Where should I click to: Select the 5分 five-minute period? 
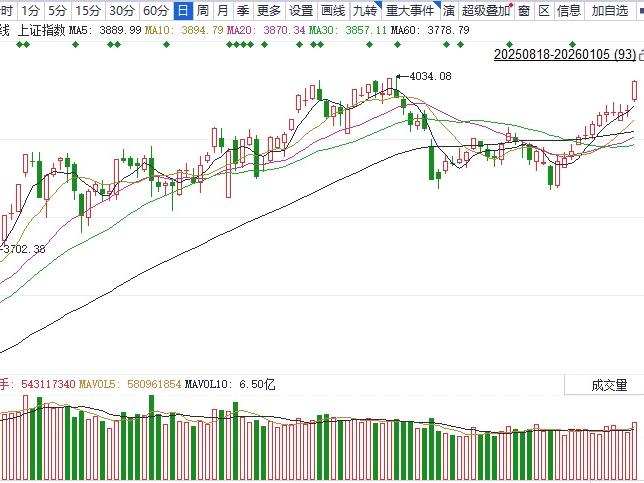click(x=58, y=11)
